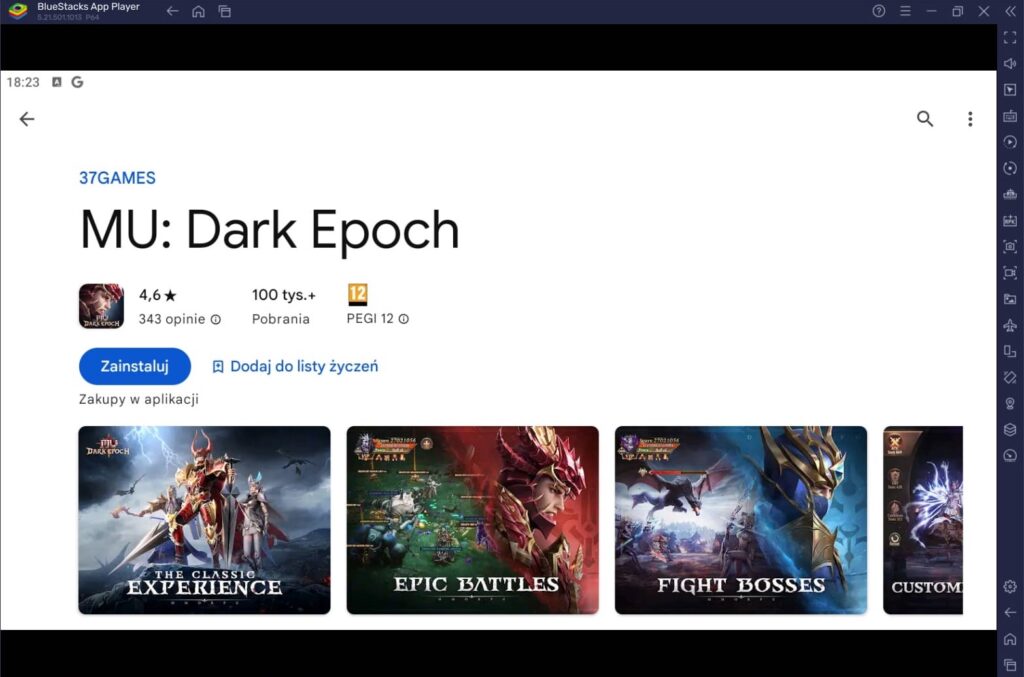The width and height of the screenshot is (1024, 677).
Task: Open BlueStacks help question mark icon
Action: pyautogui.click(x=878, y=12)
